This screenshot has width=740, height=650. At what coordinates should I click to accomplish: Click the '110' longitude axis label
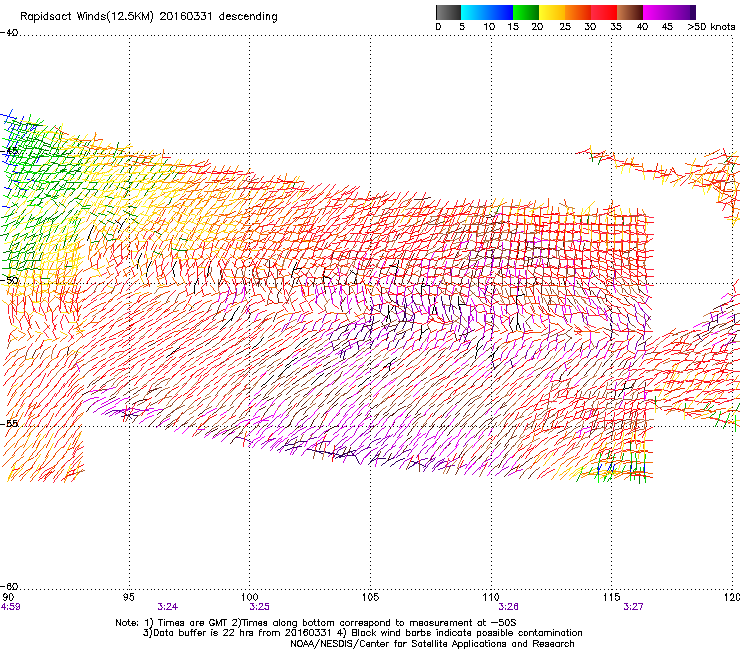point(491,598)
